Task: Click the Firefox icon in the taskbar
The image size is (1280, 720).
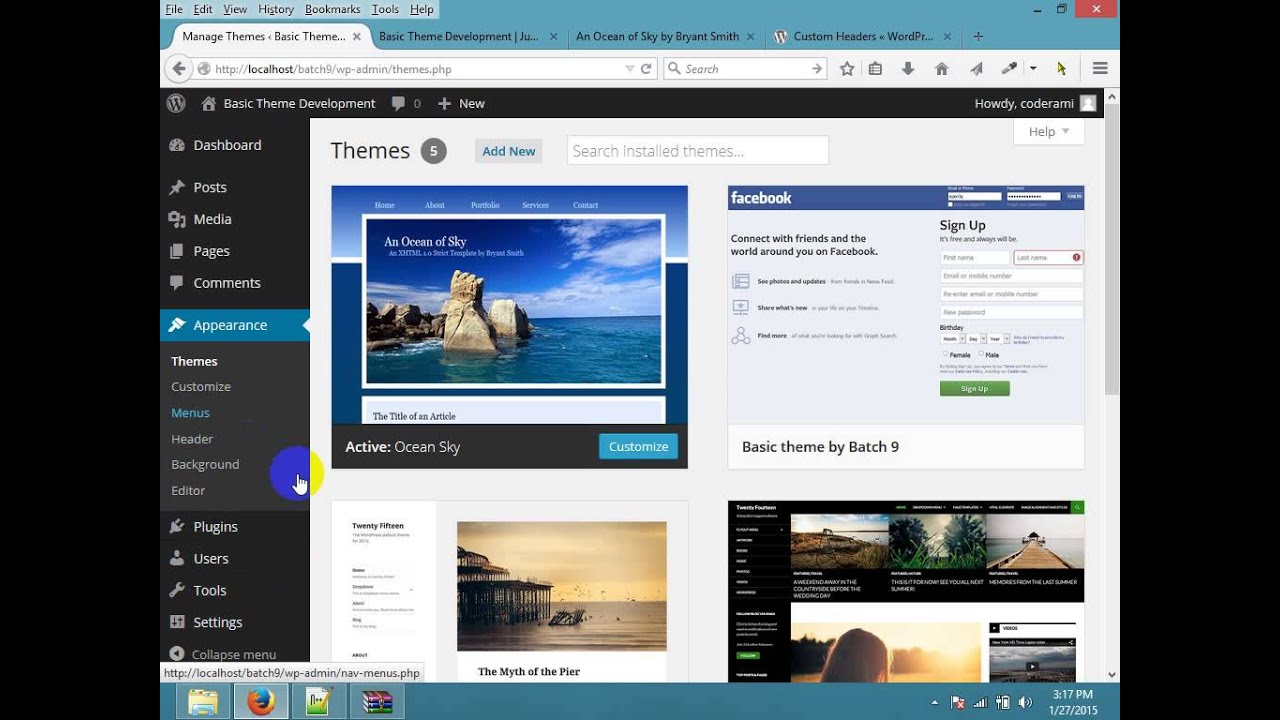Action: [261, 702]
